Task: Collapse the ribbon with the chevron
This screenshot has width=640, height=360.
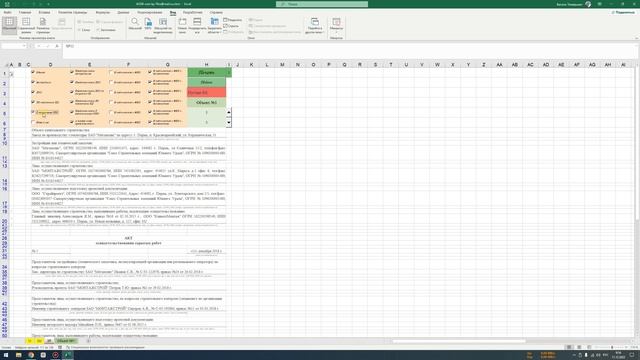Action: 636,38
